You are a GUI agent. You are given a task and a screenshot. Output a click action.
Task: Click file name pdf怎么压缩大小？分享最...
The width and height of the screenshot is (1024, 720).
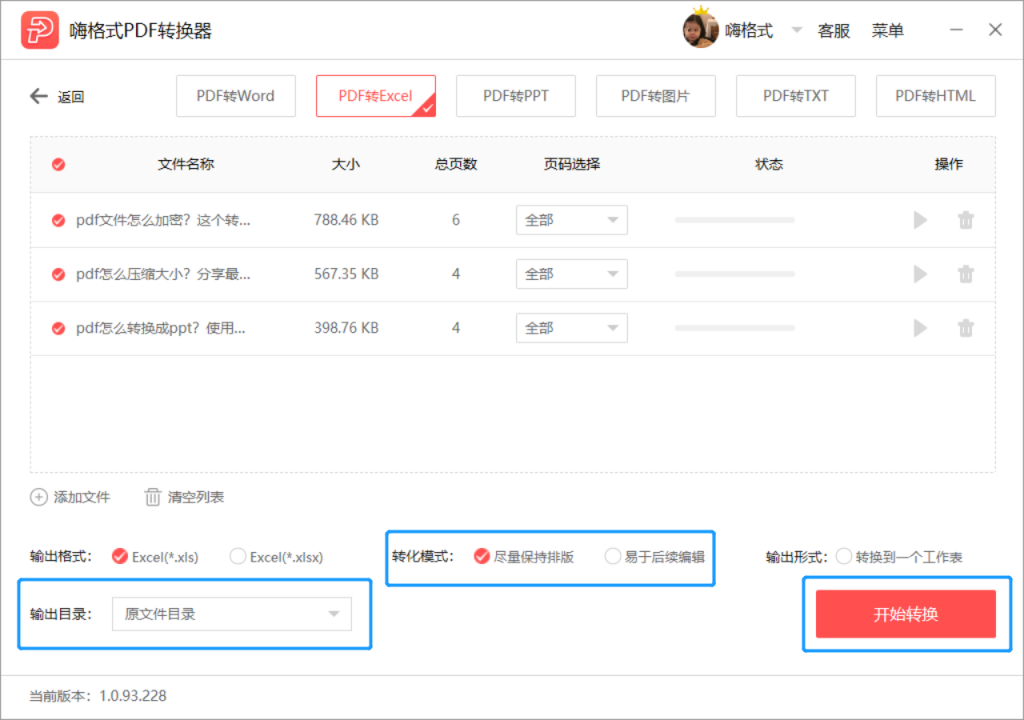click(163, 274)
